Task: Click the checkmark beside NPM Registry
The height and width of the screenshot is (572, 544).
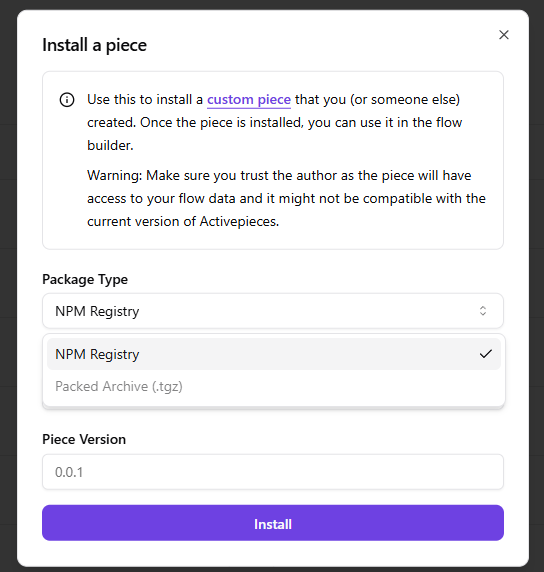Action: [x=486, y=354]
